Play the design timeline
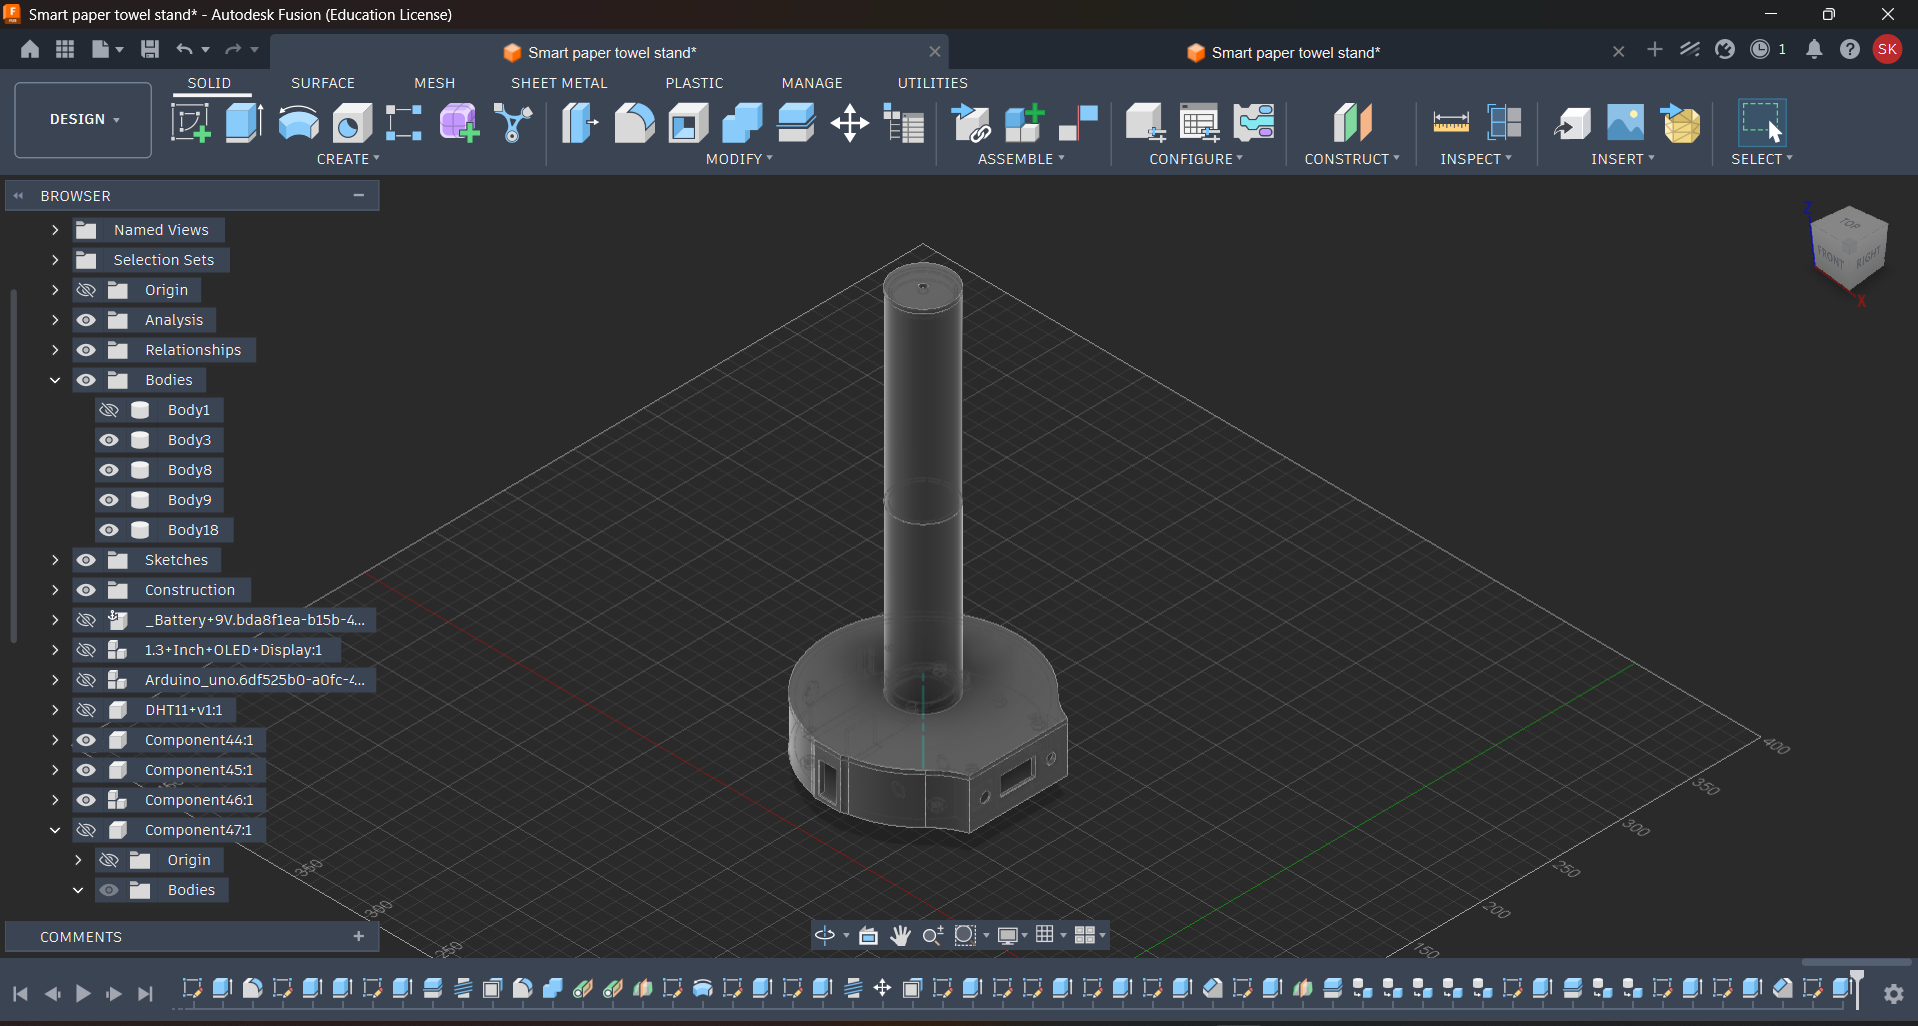The image size is (1918, 1026). pos(83,993)
